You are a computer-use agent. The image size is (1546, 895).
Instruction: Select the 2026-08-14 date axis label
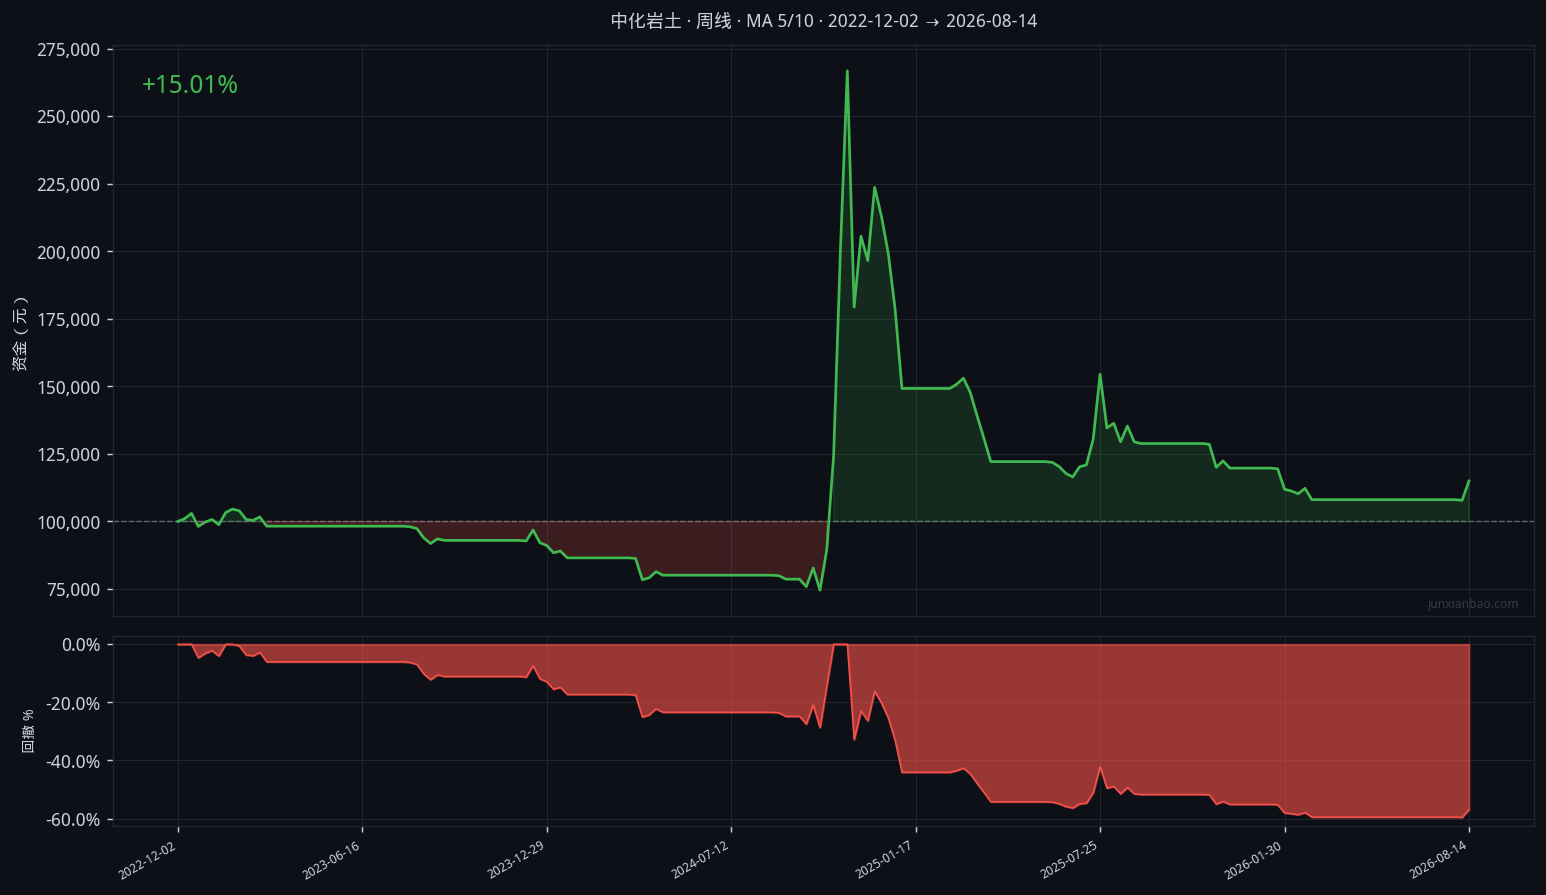coord(1438,860)
